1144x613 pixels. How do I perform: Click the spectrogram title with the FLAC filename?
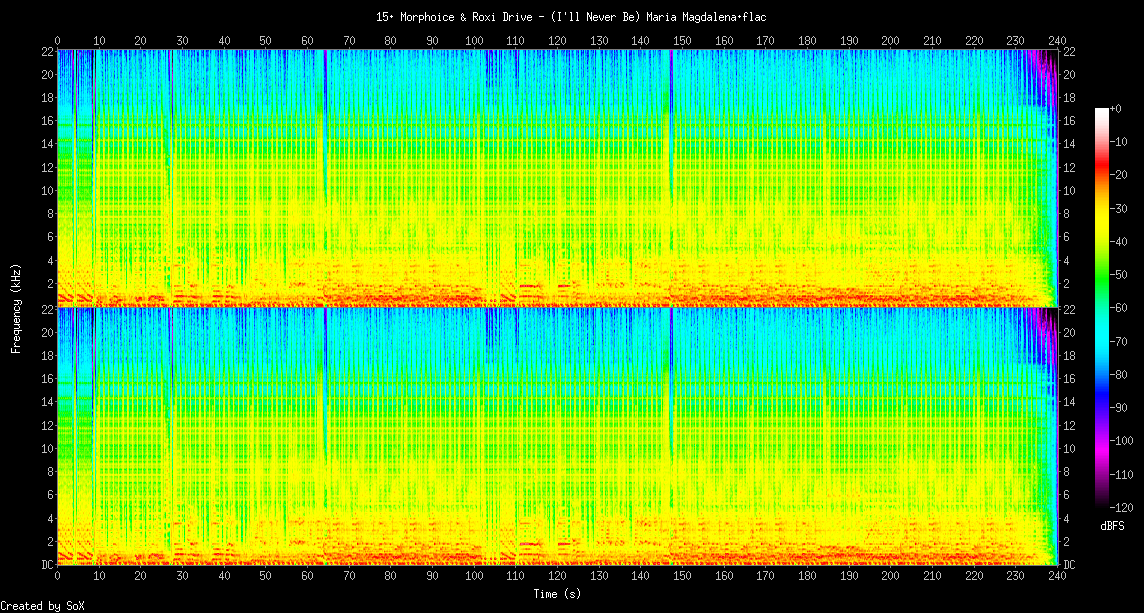click(x=571, y=17)
